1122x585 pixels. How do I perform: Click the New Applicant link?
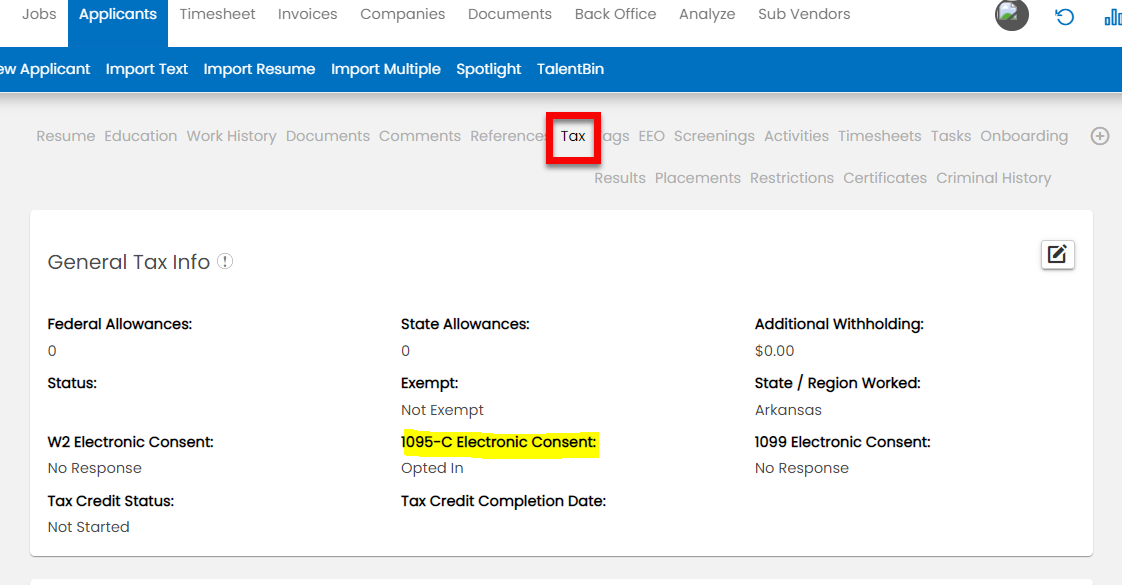(x=45, y=69)
